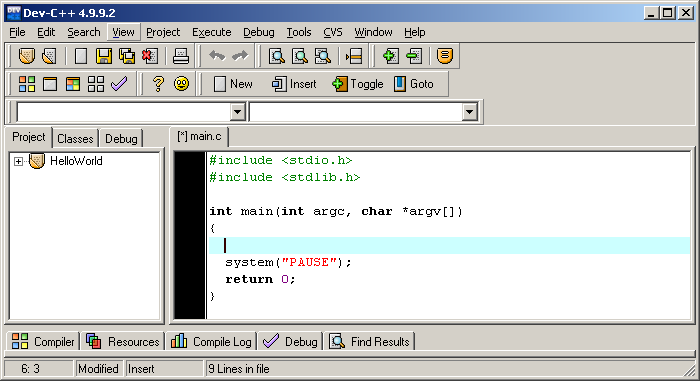Click the New button in the toolbar
Screen dimensions: 700x381
[x=233, y=84]
